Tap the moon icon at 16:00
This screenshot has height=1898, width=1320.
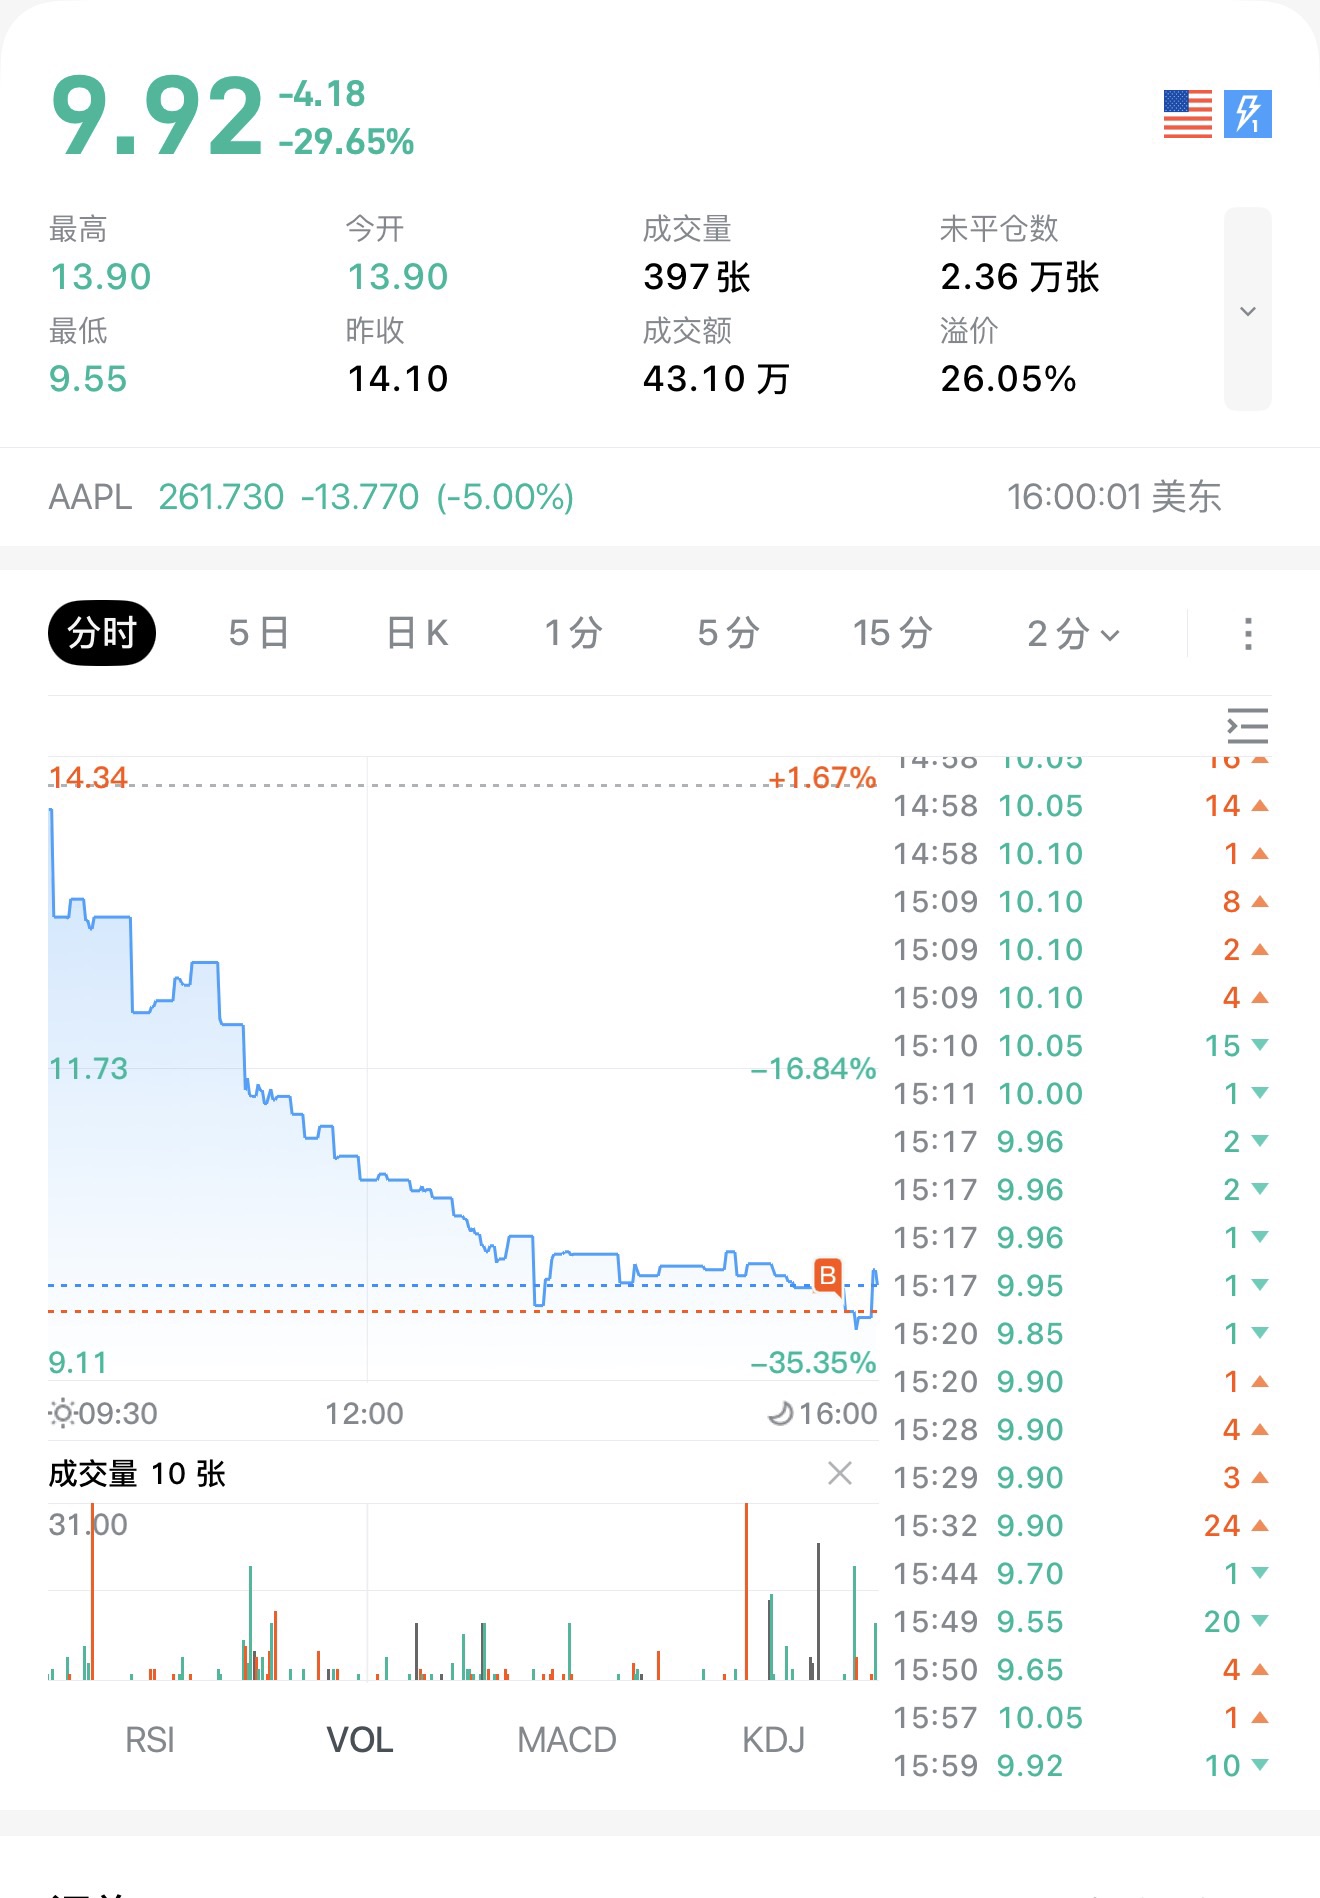[780, 1413]
